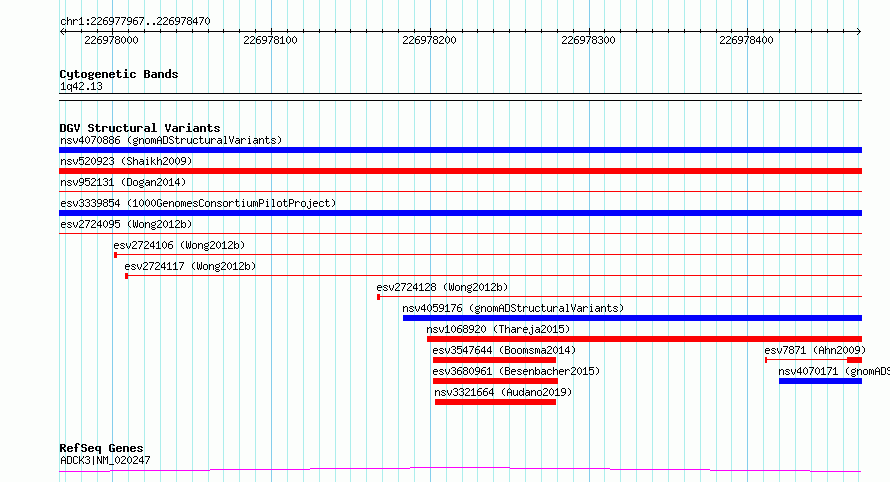Select the blue nsv4059176 variant bar
Screen dimensions: 890x482
coord(632,318)
